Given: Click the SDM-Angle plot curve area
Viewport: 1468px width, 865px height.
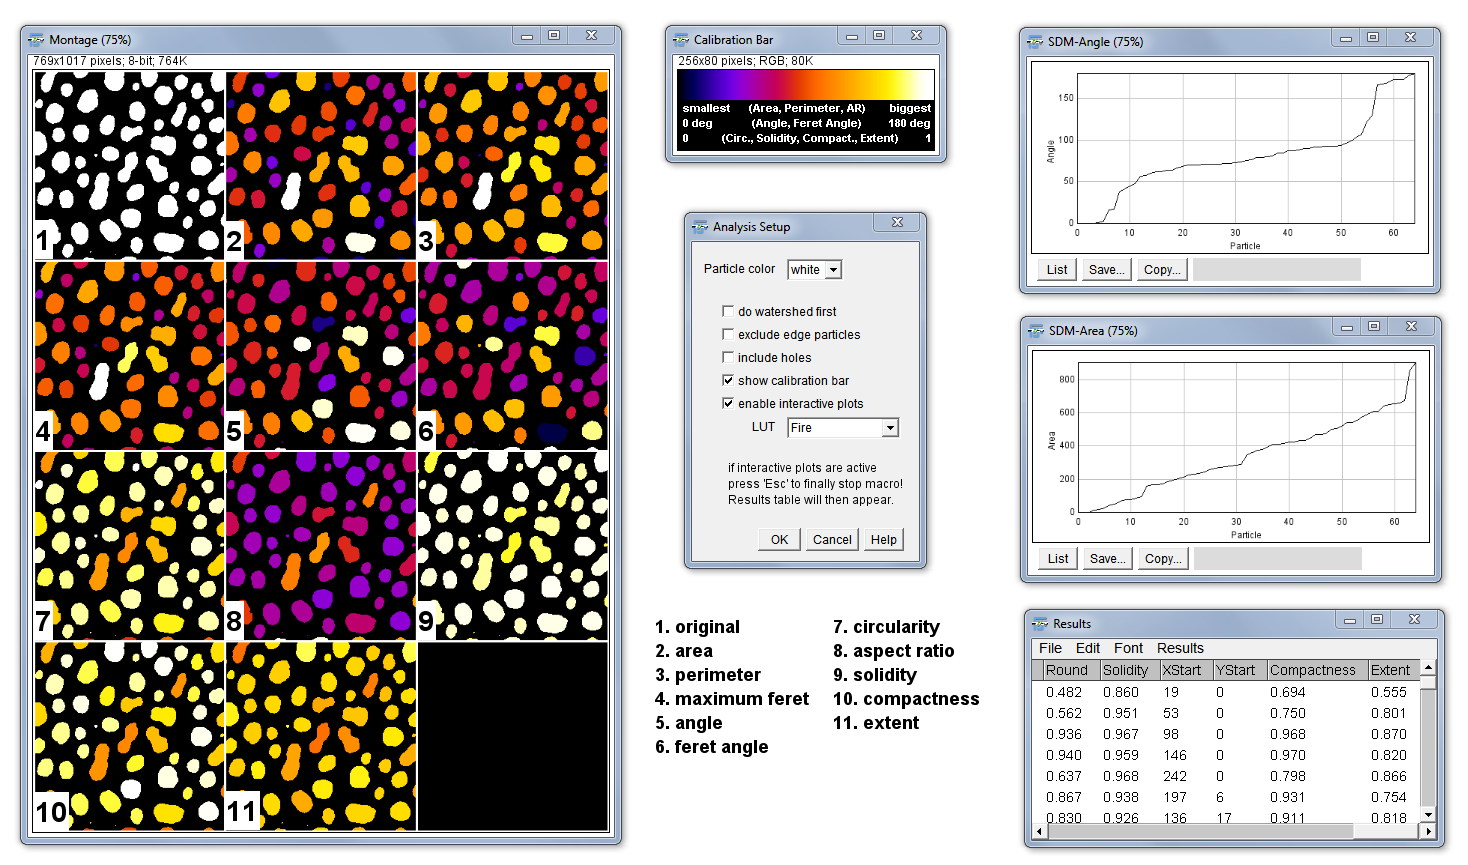Looking at the screenshot, I should coord(1246,148).
